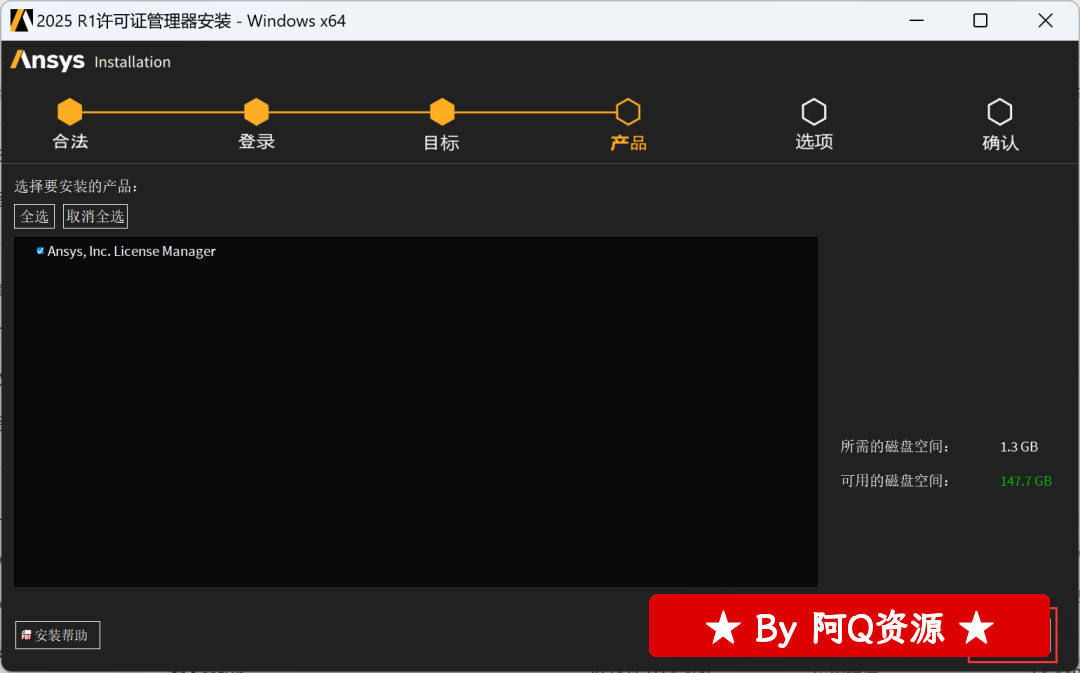
Task: Click the 目标 step hexagon icon
Action: (442, 112)
